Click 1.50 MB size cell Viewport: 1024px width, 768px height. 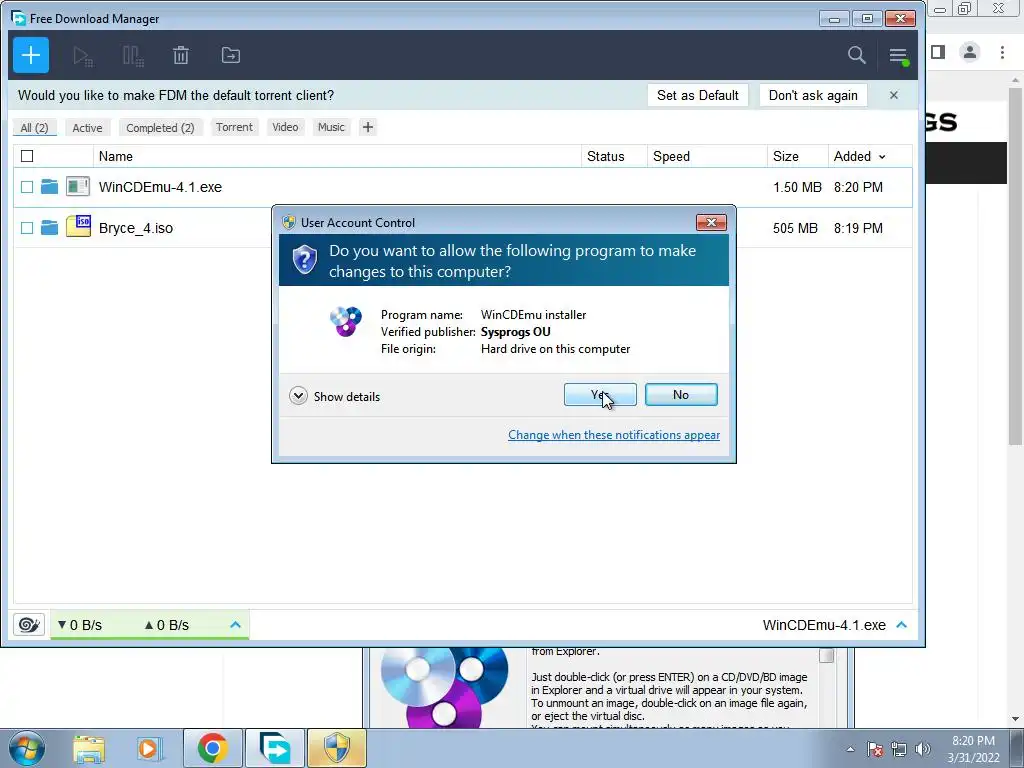coord(797,187)
